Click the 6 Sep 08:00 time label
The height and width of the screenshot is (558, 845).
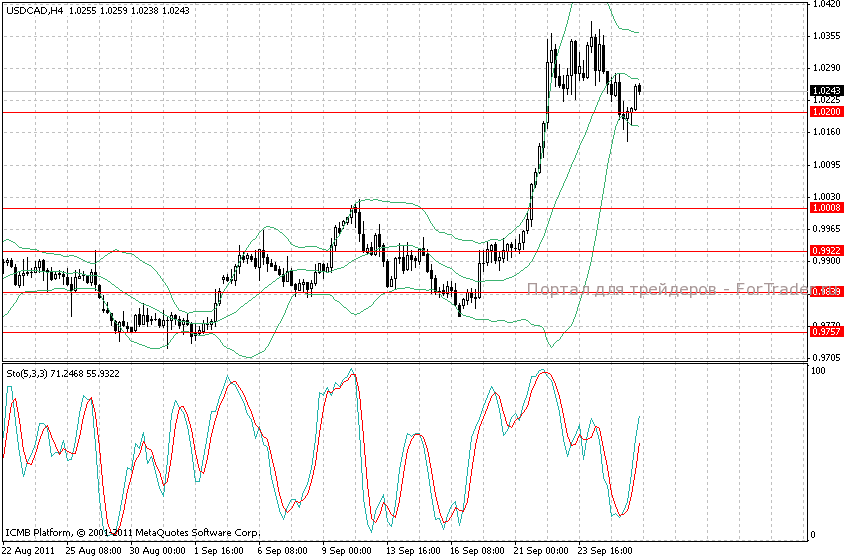pyautogui.click(x=282, y=550)
